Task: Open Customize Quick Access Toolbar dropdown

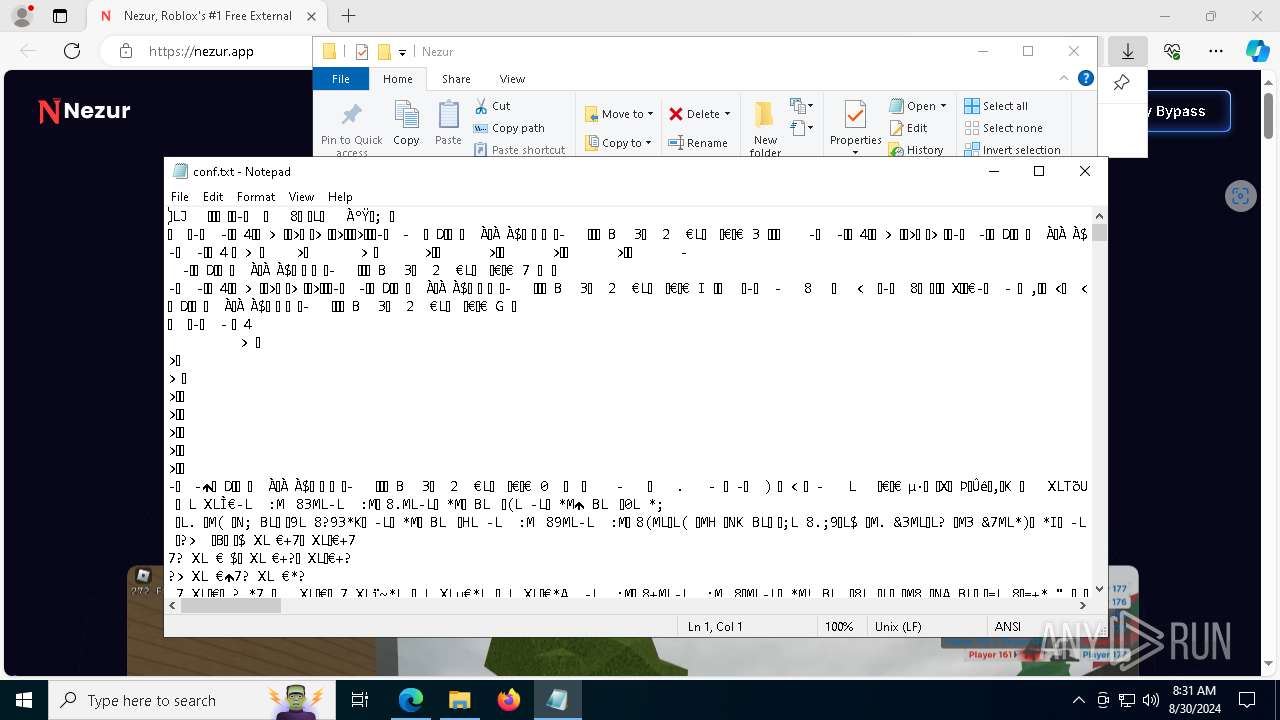Action: pos(402,52)
